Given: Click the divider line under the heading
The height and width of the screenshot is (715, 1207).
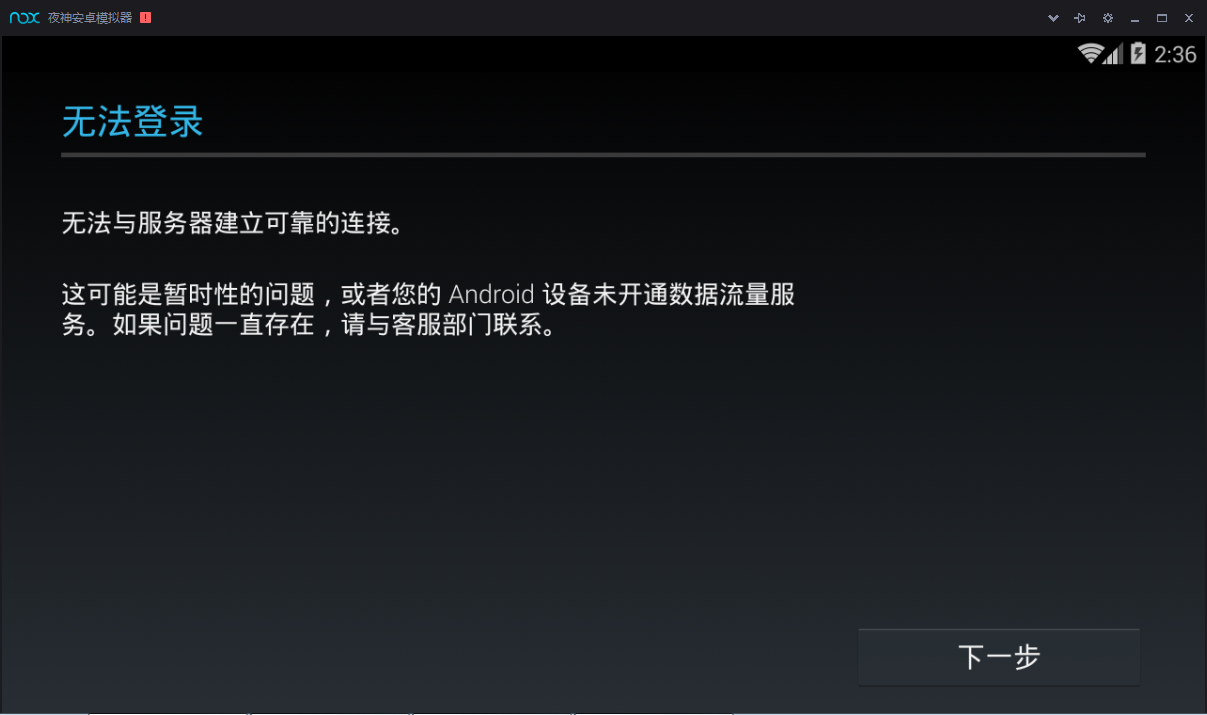Looking at the screenshot, I should coord(603,155).
